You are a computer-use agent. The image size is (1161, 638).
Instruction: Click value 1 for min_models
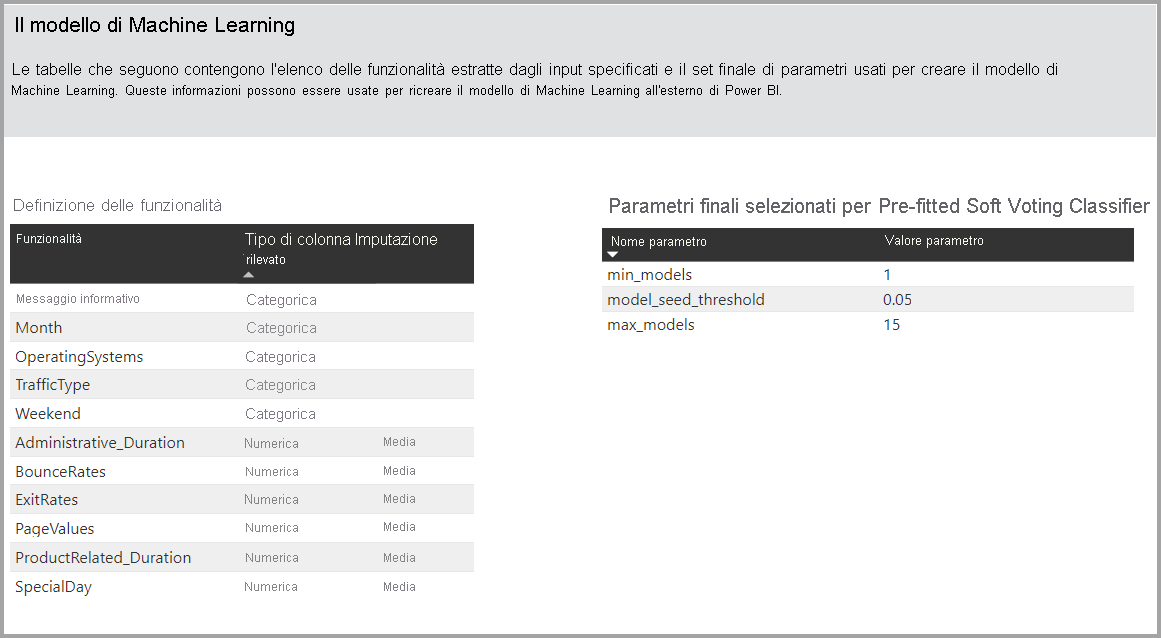point(887,275)
